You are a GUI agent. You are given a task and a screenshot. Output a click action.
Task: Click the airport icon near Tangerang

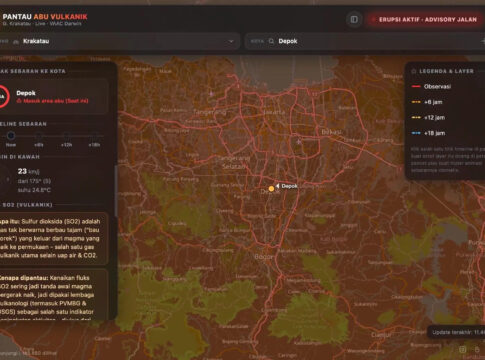211,94
